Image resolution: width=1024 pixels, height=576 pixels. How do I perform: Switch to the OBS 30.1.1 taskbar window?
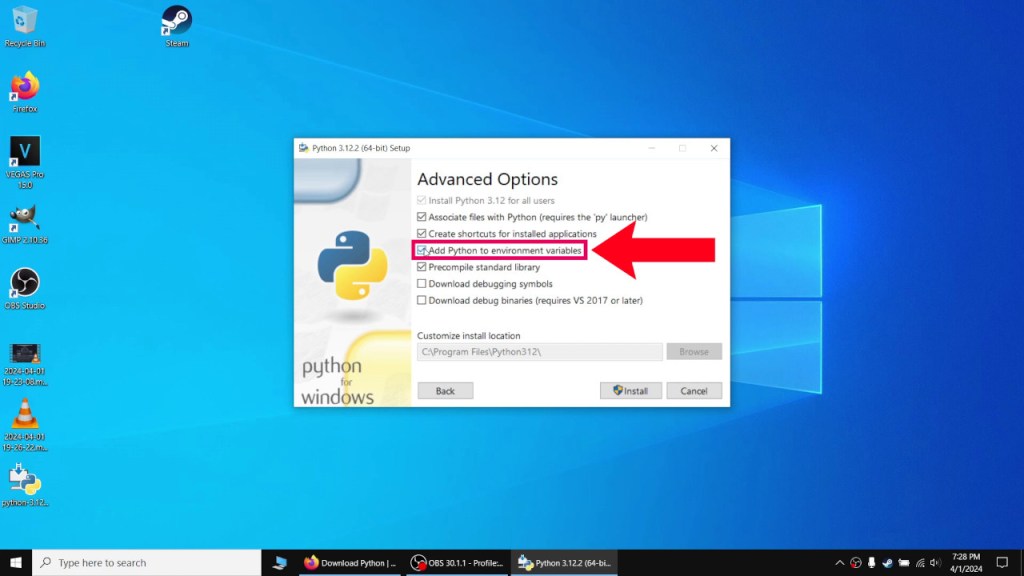455,562
